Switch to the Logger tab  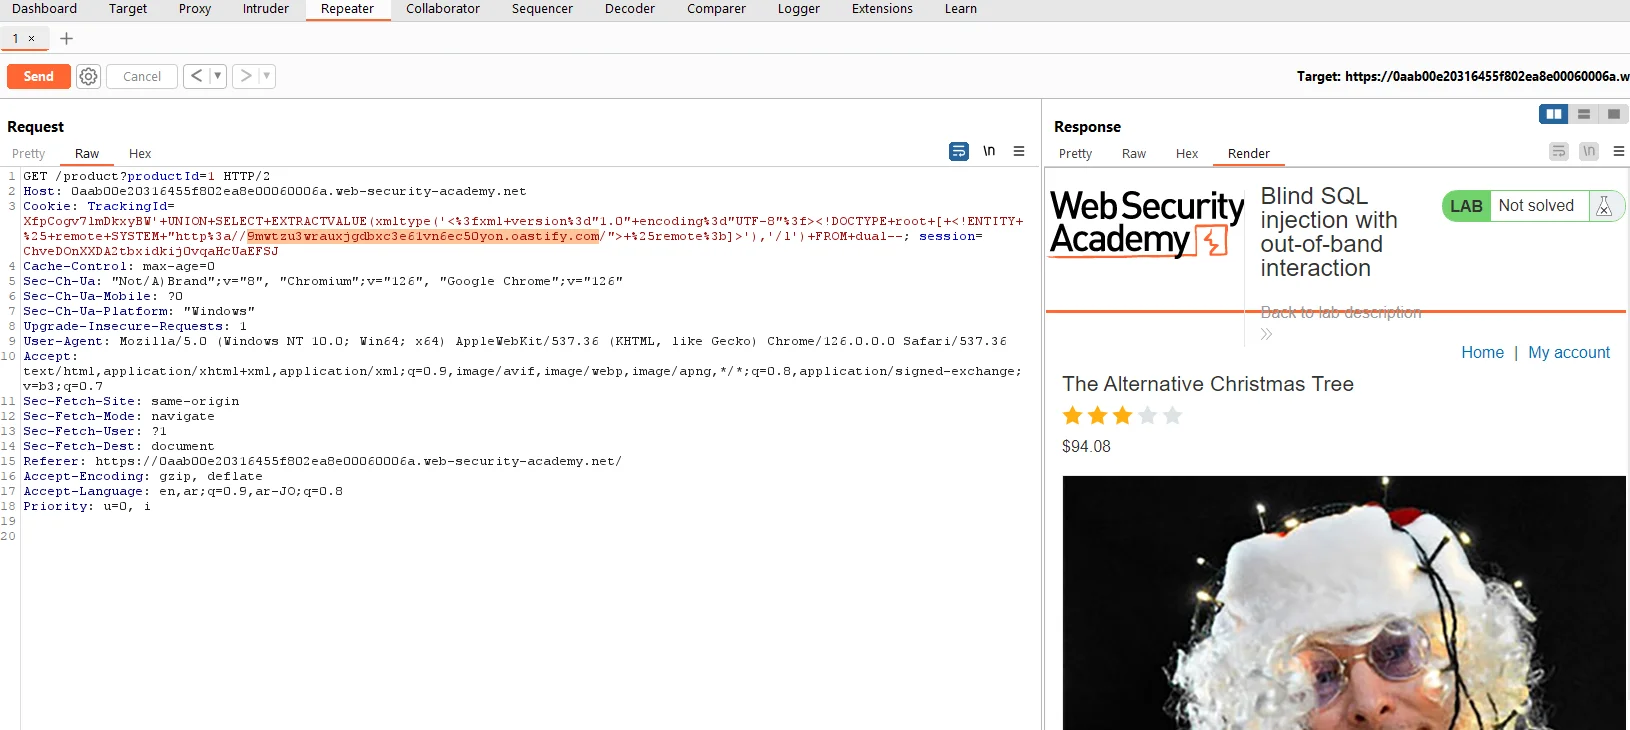[799, 9]
